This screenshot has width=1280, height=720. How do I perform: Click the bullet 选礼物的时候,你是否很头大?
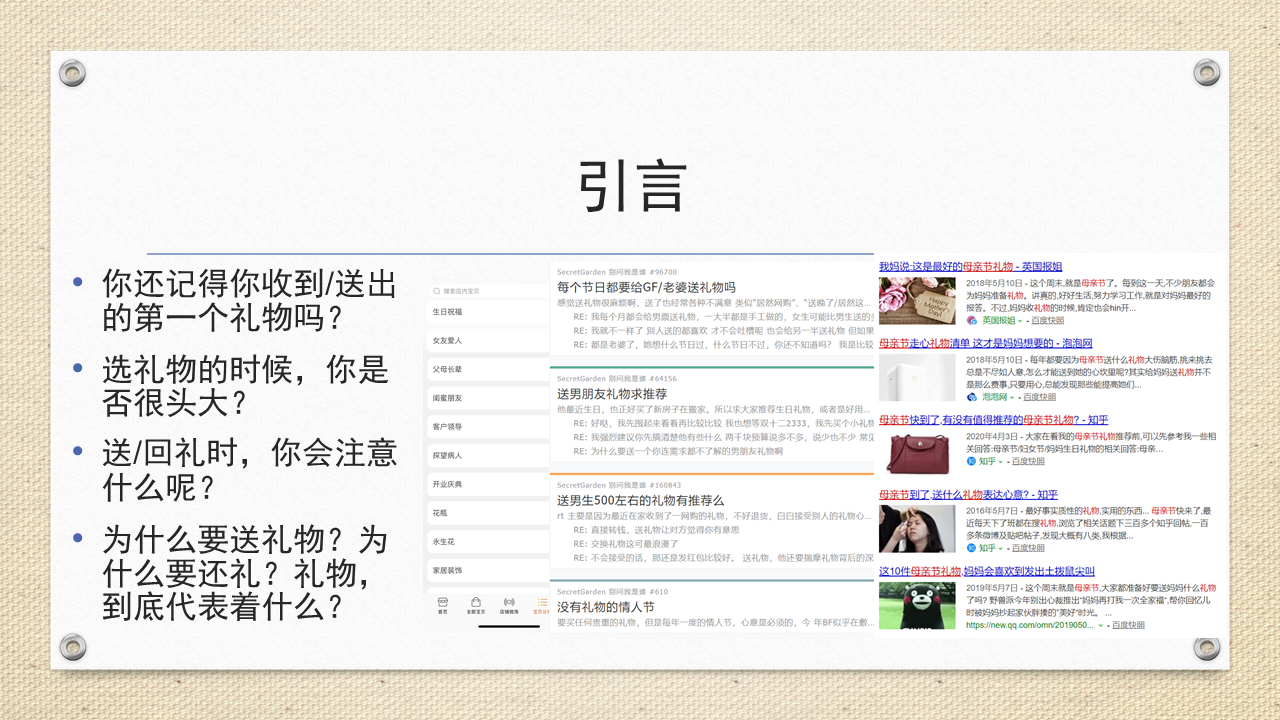tap(245, 387)
